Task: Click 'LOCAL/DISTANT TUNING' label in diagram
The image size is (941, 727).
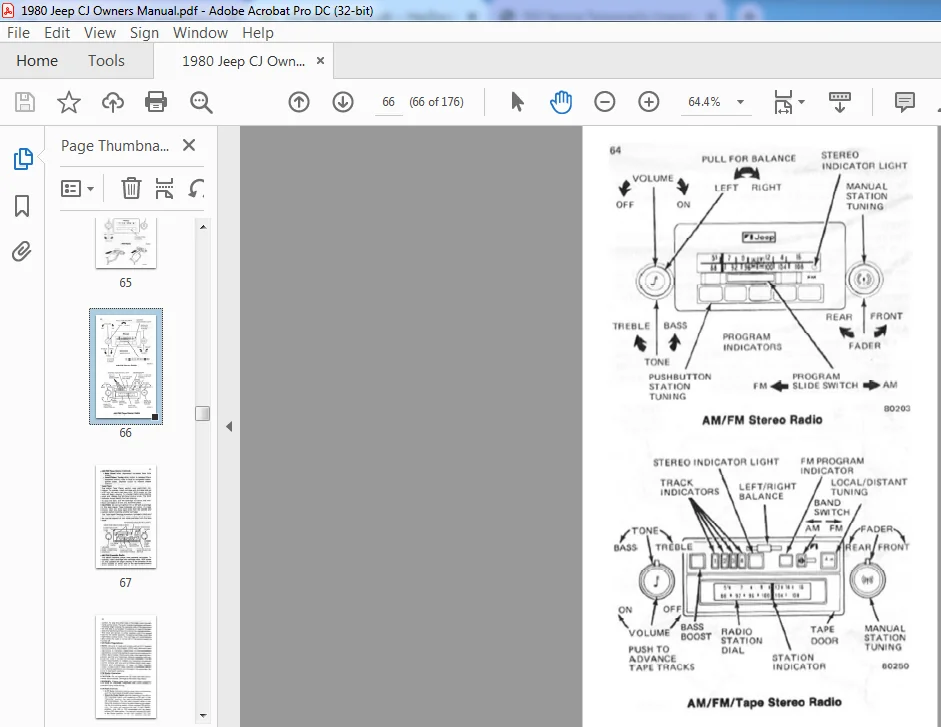Action: pyautogui.click(x=868, y=487)
